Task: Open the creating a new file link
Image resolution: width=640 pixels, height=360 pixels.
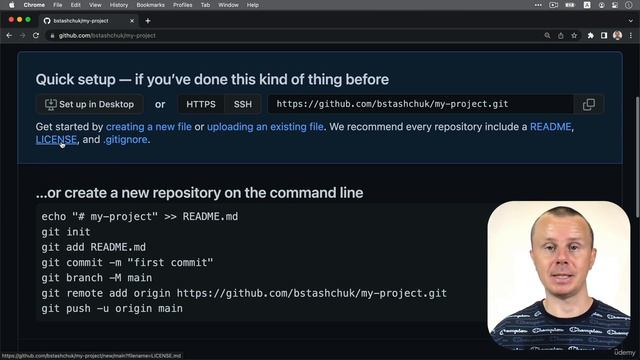Action: [149, 127]
